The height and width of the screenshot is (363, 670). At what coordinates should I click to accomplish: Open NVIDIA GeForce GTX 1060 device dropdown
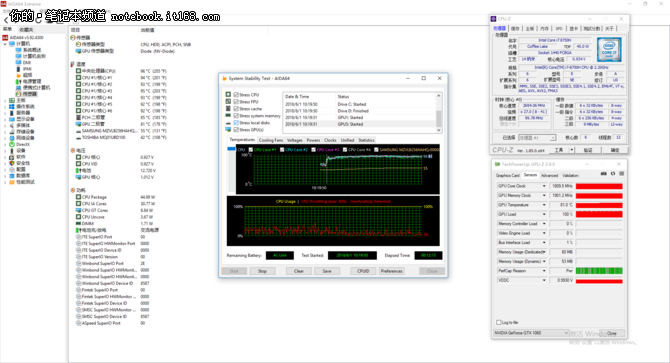532,333
